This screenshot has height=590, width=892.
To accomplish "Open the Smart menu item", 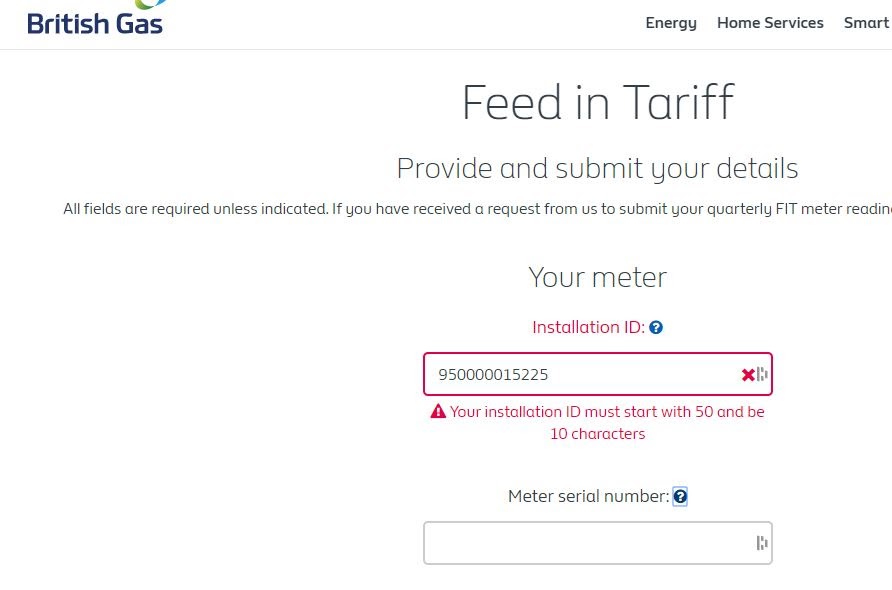I will click(x=866, y=23).
